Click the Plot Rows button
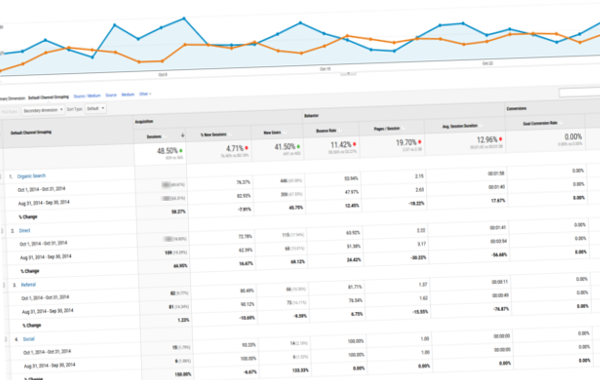The image size is (600, 380). (x=9, y=112)
